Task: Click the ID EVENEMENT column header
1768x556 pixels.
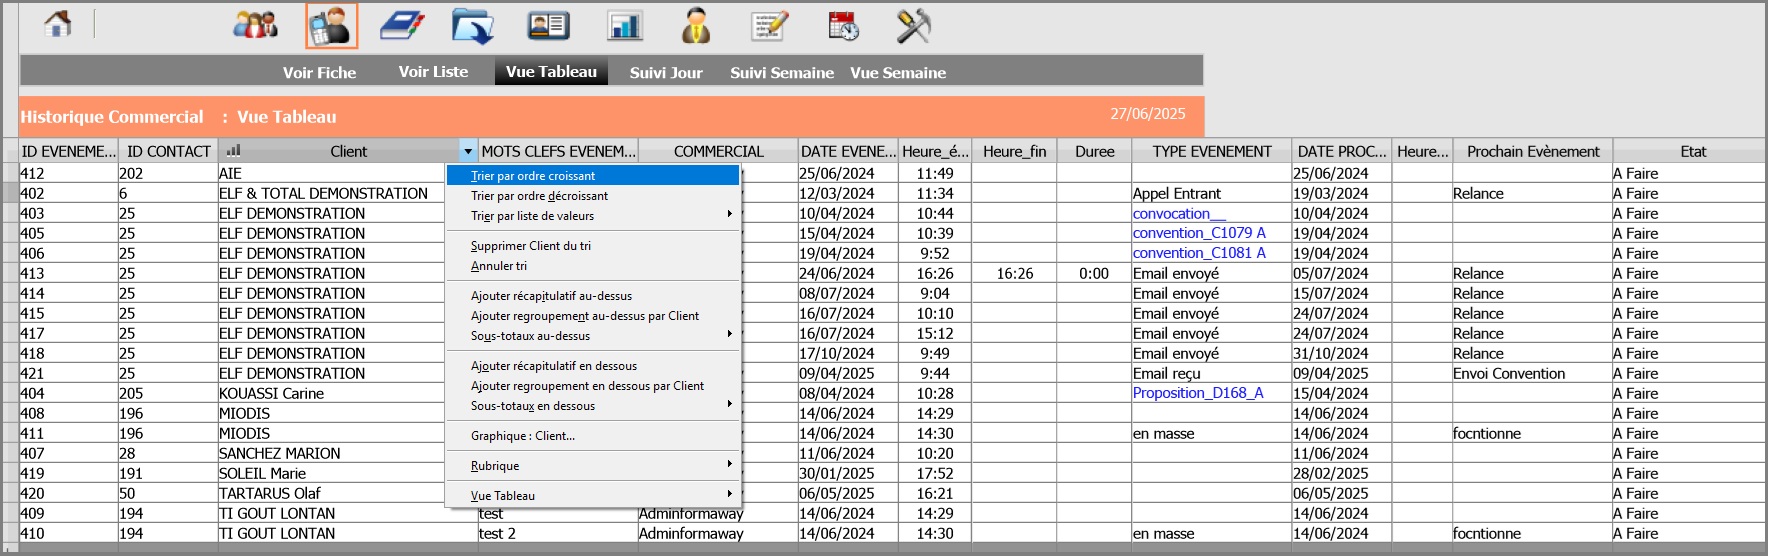Action: (x=69, y=151)
